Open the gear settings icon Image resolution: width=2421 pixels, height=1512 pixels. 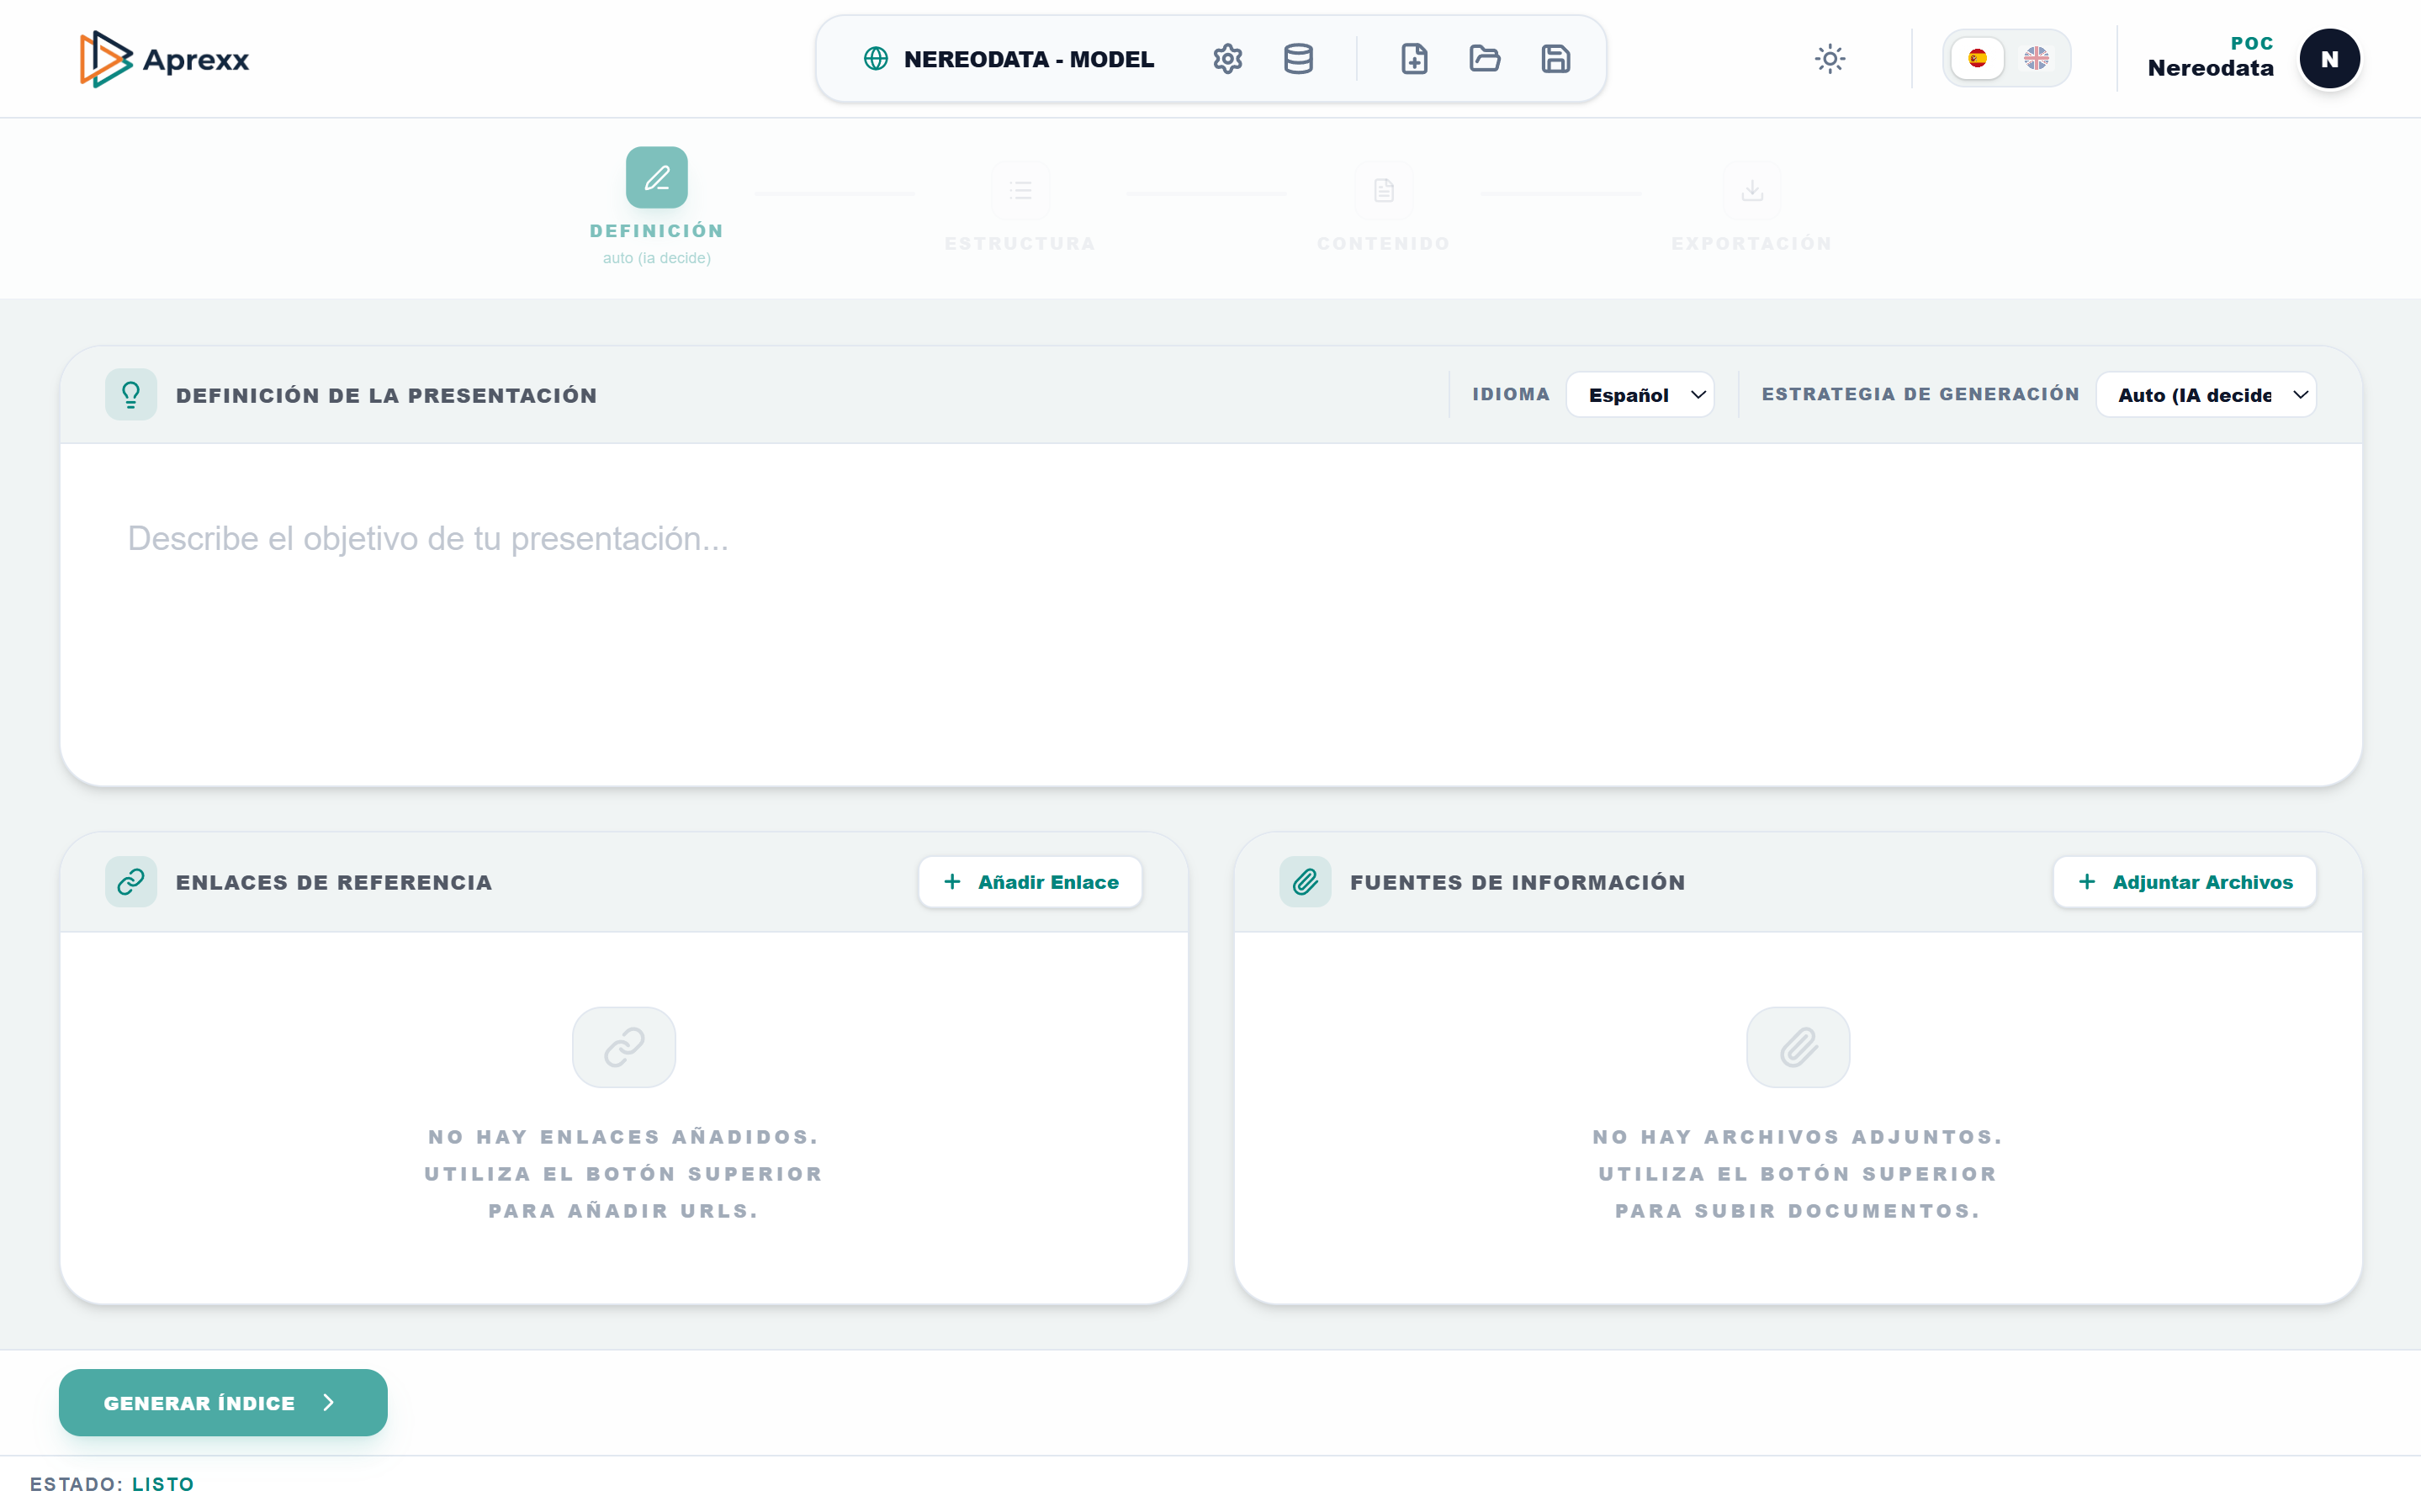tap(1228, 59)
